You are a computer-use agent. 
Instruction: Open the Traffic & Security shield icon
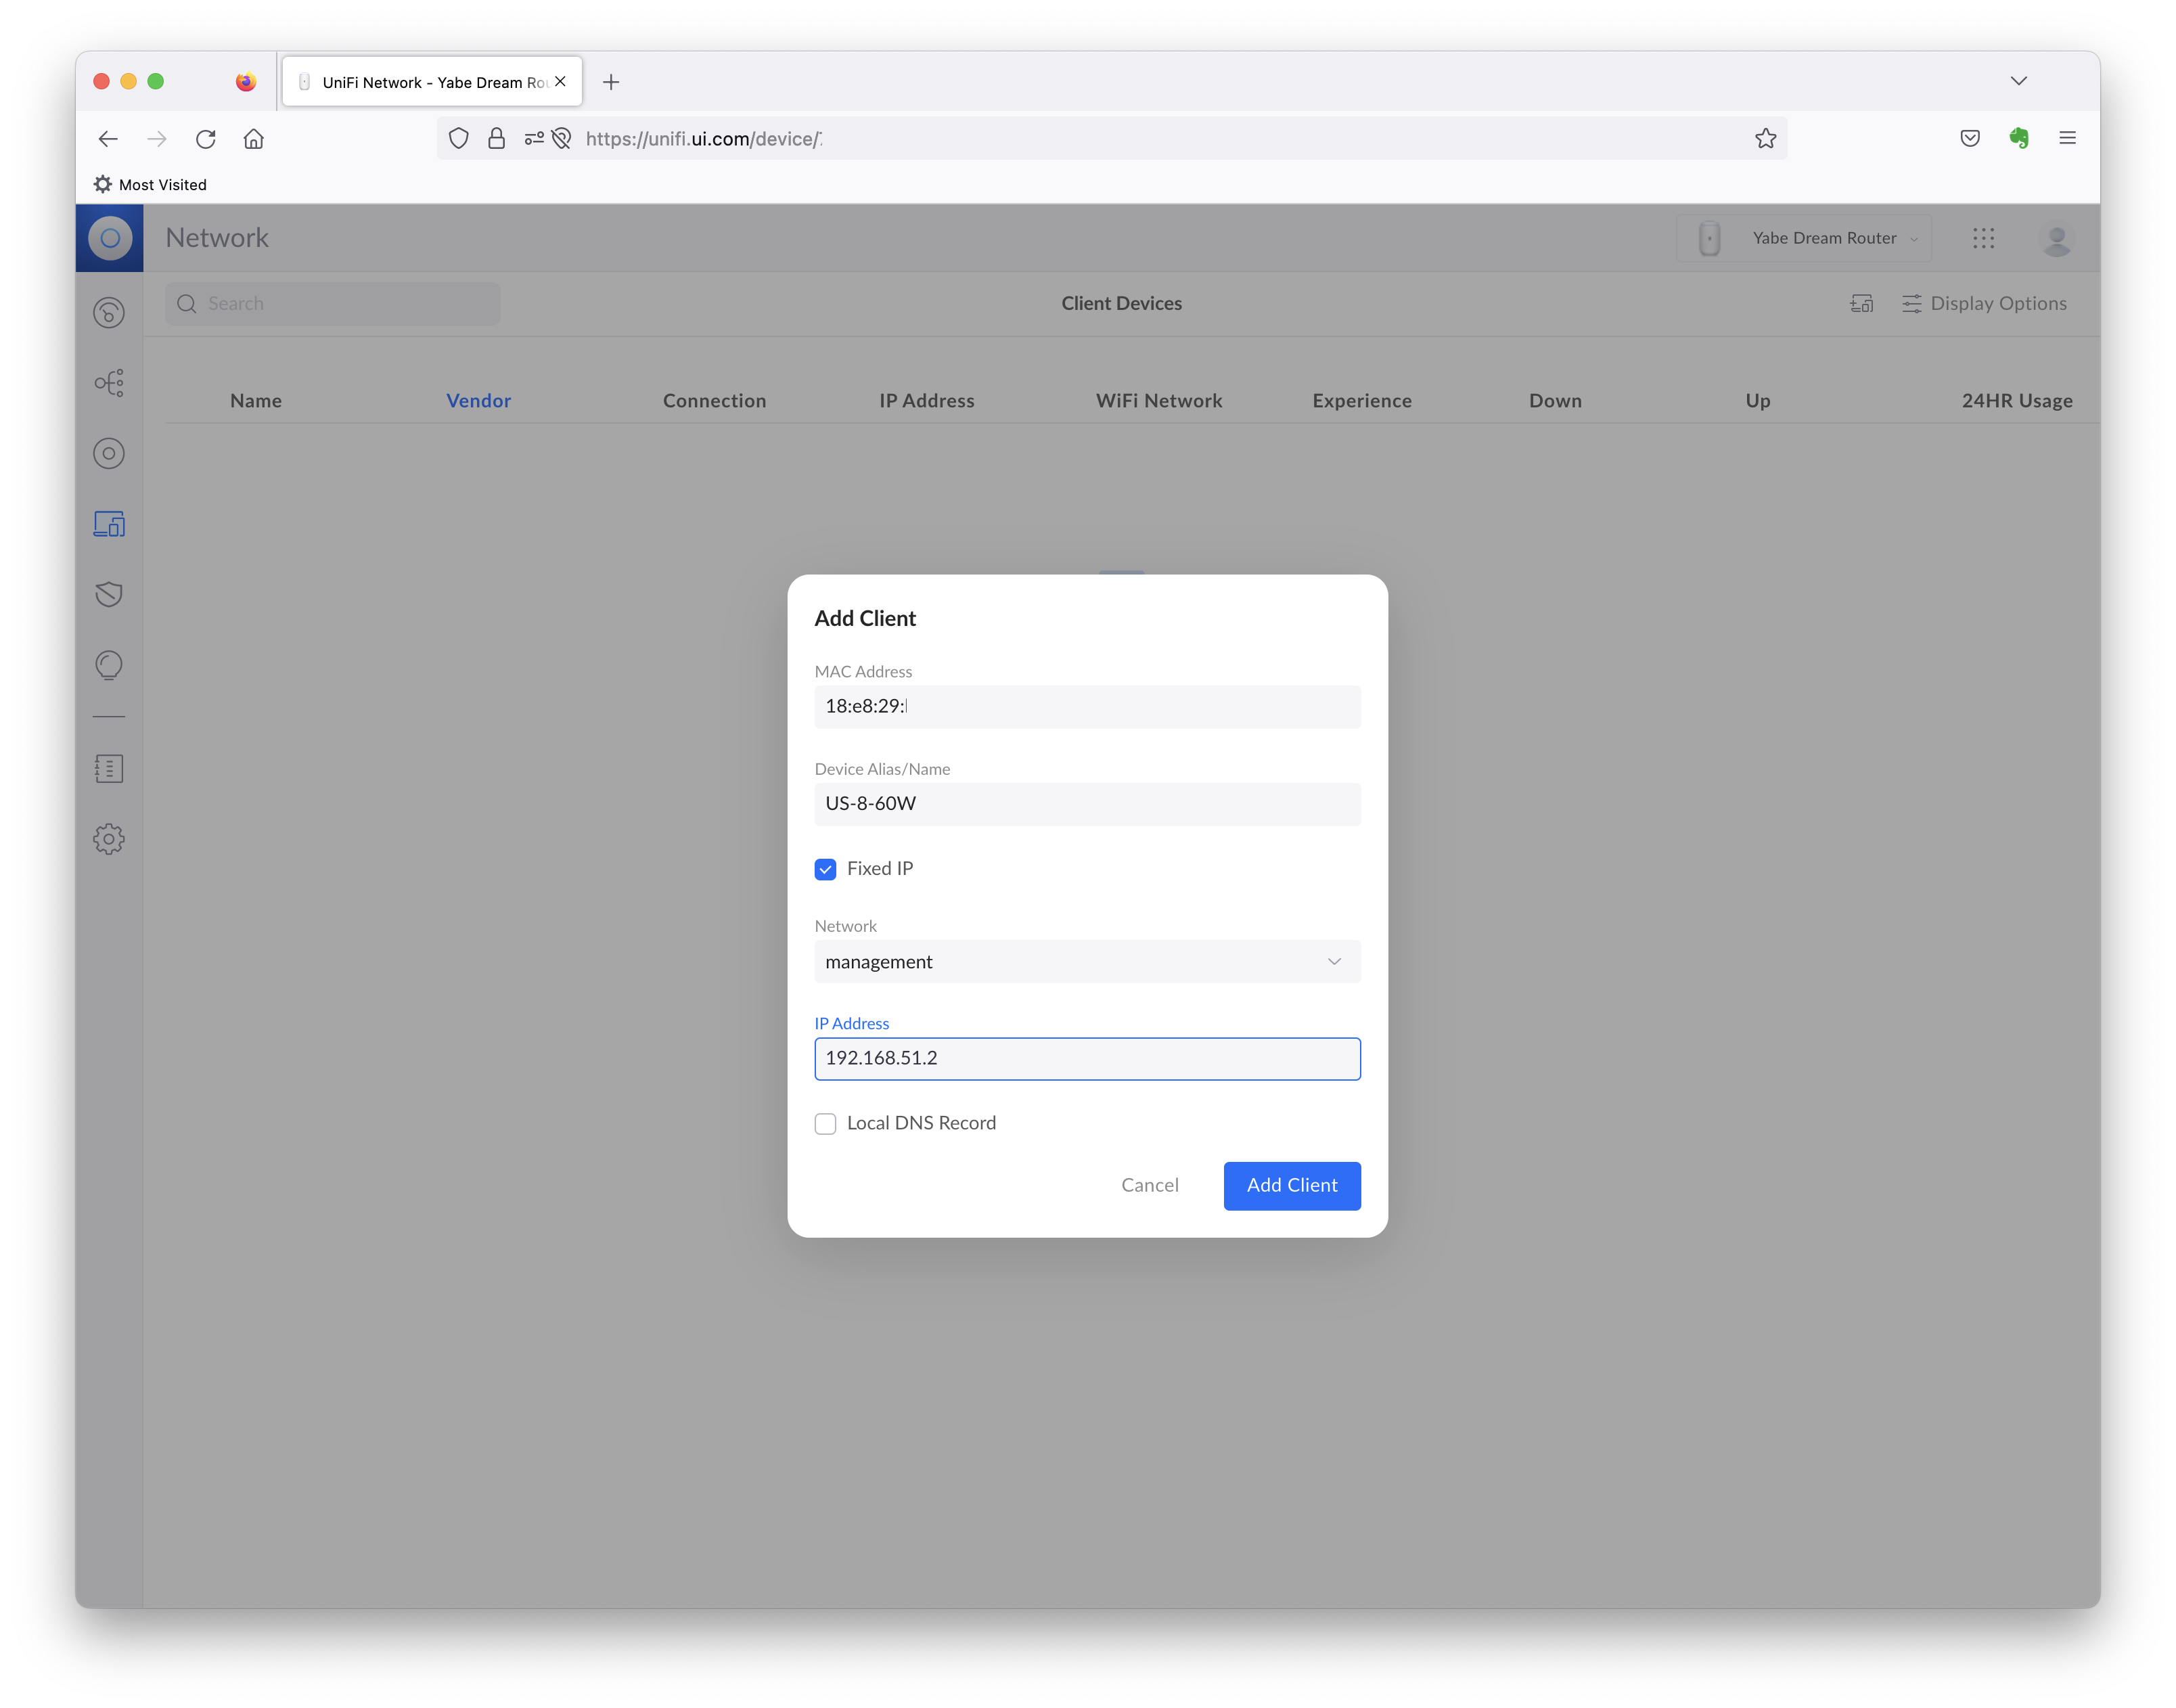point(109,594)
